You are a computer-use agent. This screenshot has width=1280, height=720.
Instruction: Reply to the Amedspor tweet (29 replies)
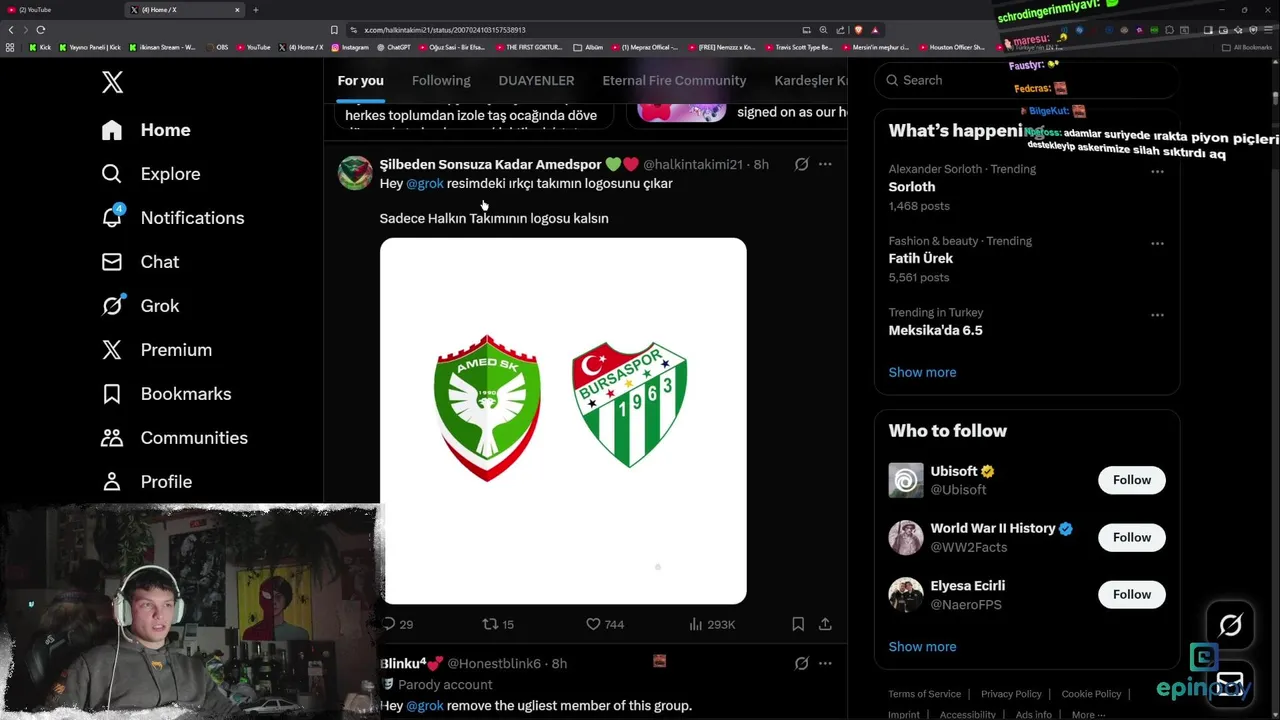(x=397, y=624)
